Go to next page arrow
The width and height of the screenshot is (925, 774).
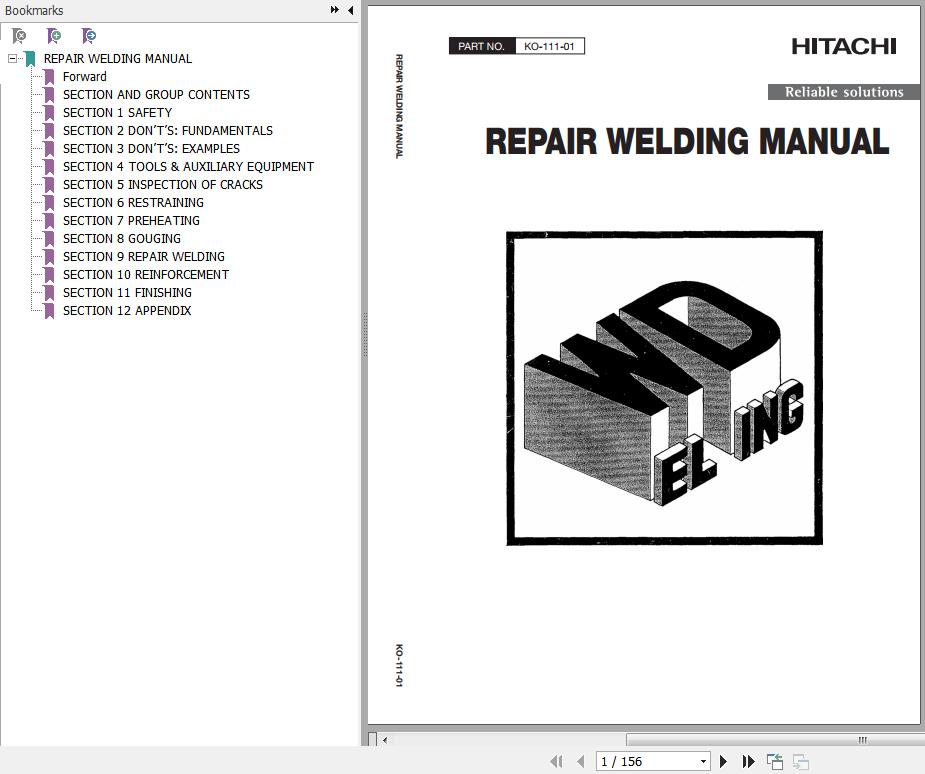coord(723,762)
